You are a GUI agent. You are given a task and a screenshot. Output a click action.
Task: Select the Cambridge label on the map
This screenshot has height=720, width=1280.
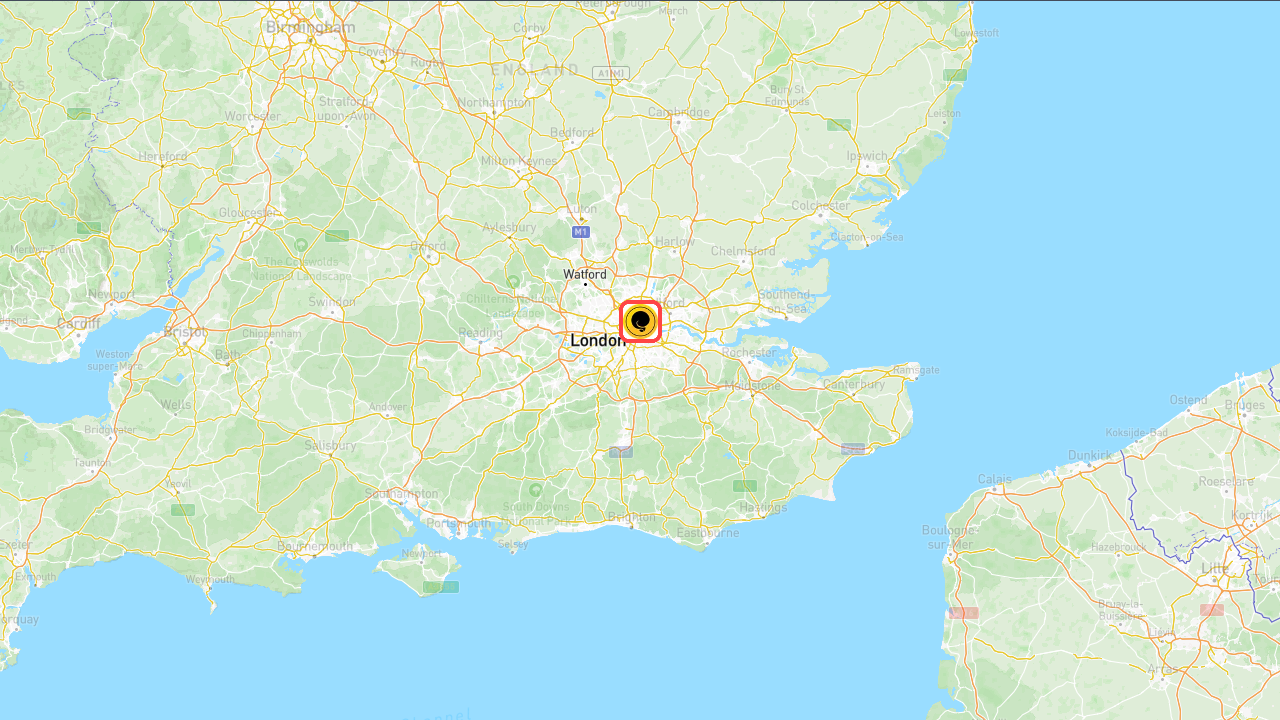pos(679,112)
